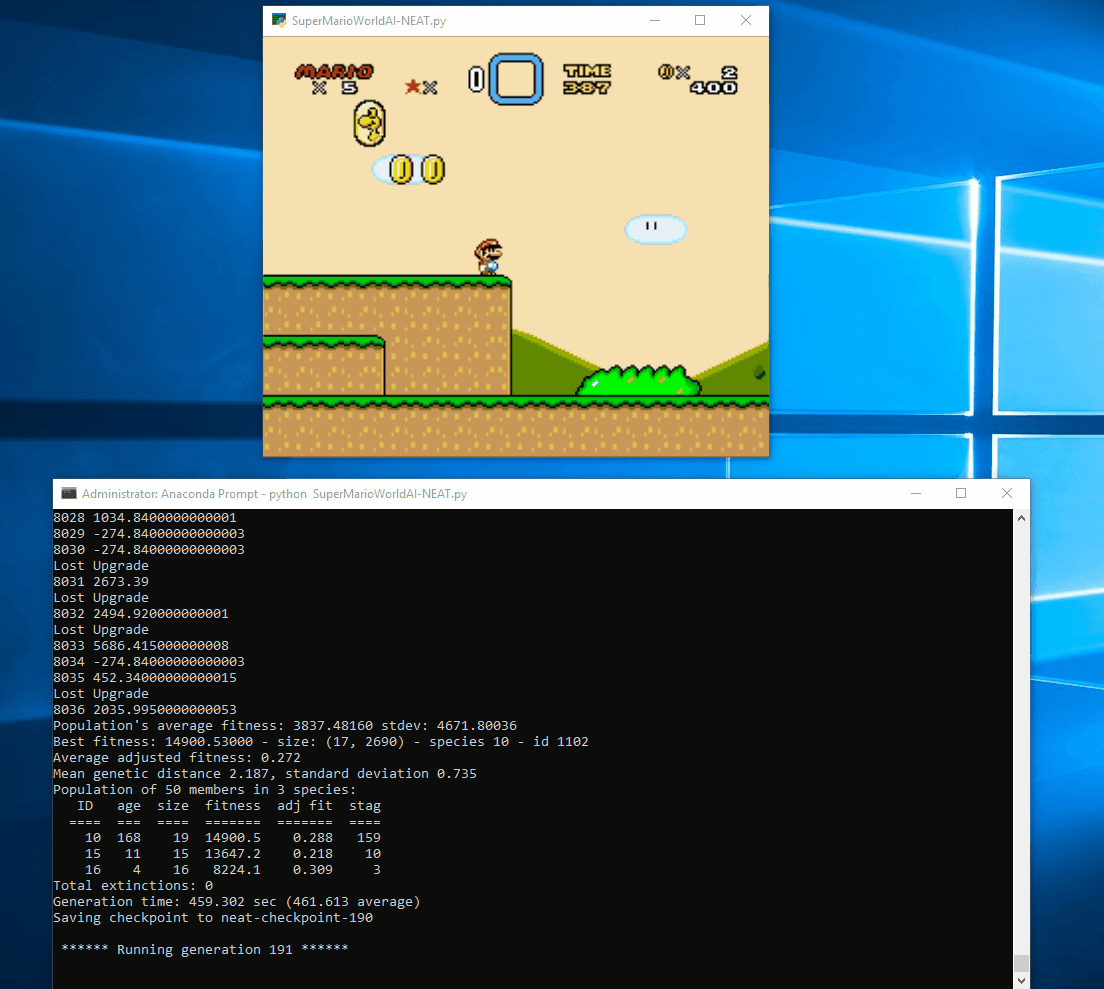
Task: Click adjusted fitness 0.309 for species 16
Action: point(313,870)
